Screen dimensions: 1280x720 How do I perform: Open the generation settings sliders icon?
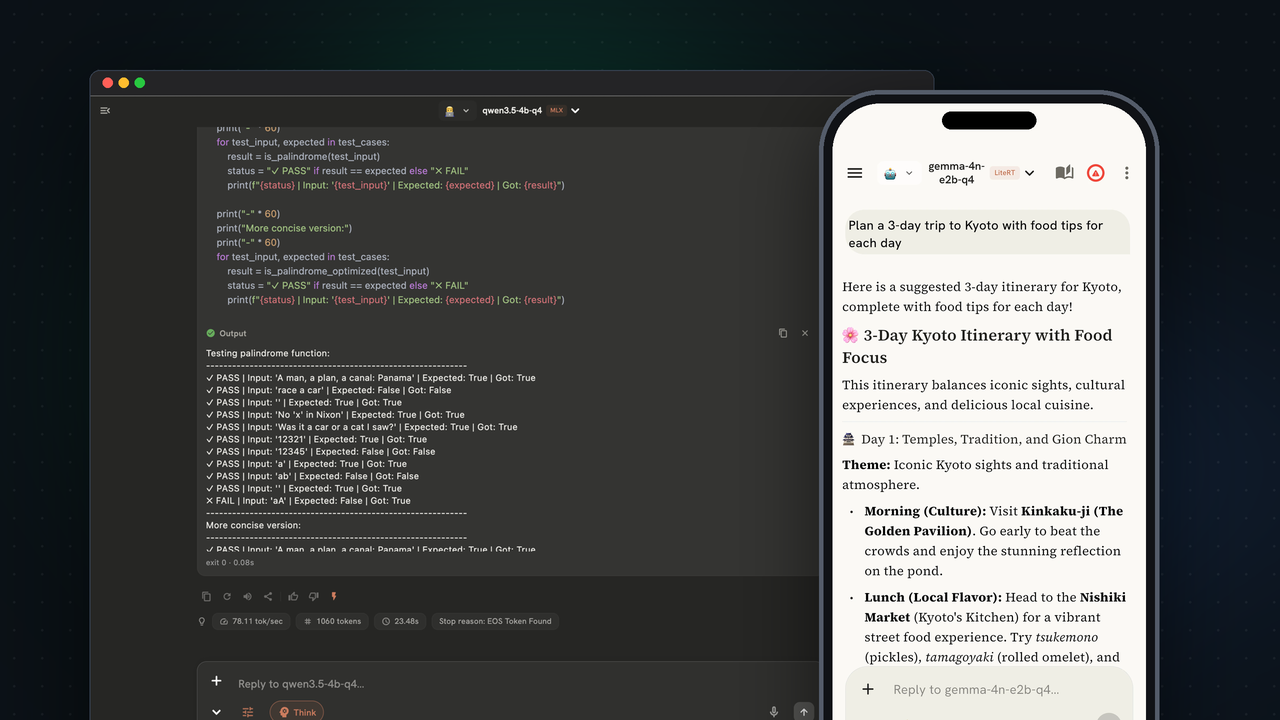pyautogui.click(x=248, y=712)
